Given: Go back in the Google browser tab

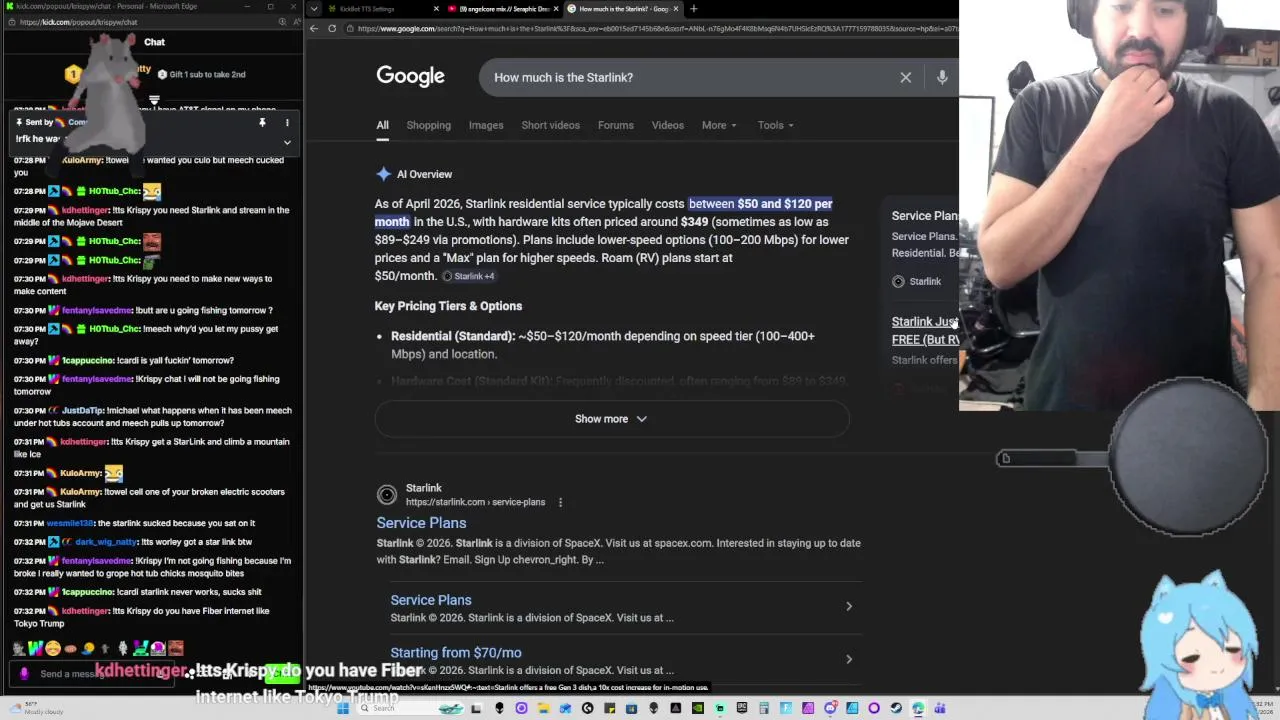Looking at the screenshot, I should pyautogui.click(x=314, y=28).
